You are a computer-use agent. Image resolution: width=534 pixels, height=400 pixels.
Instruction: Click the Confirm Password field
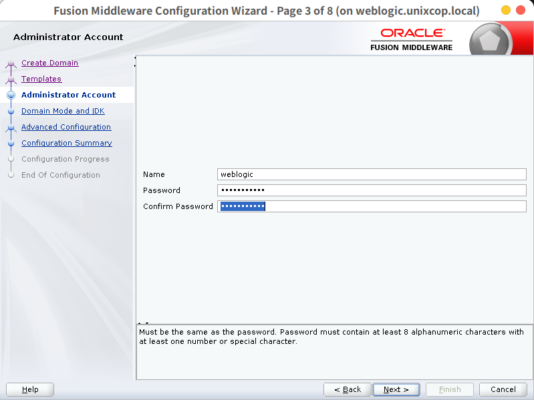(x=372, y=206)
